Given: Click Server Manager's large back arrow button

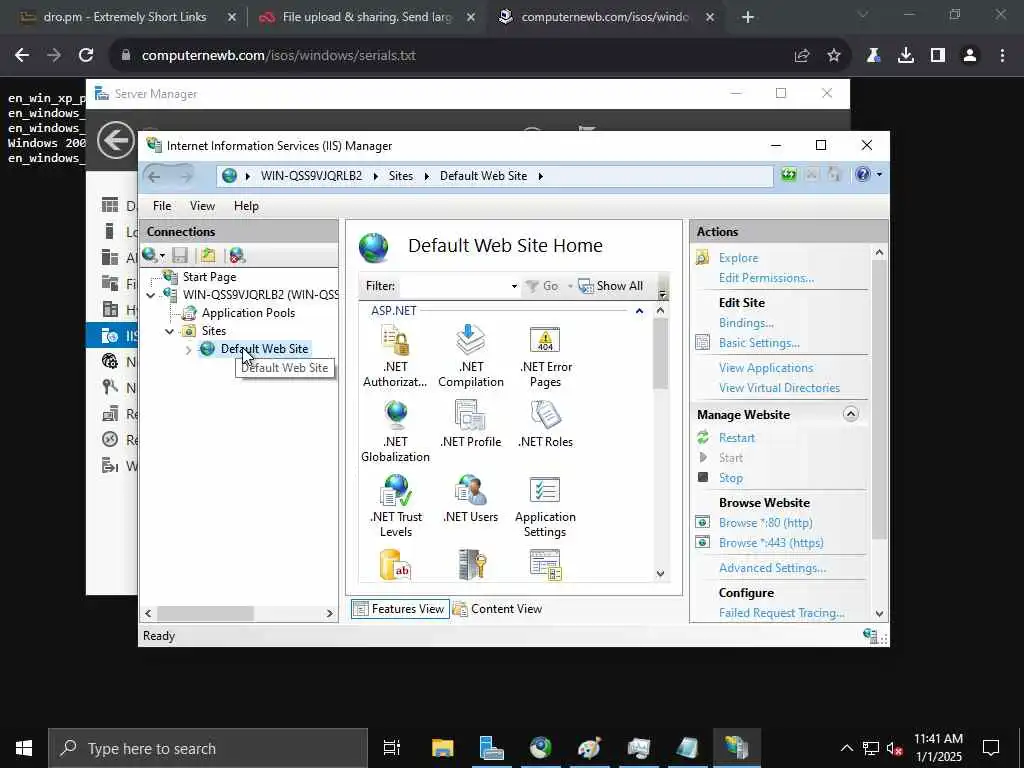Looking at the screenshot, I should [116, 140].
